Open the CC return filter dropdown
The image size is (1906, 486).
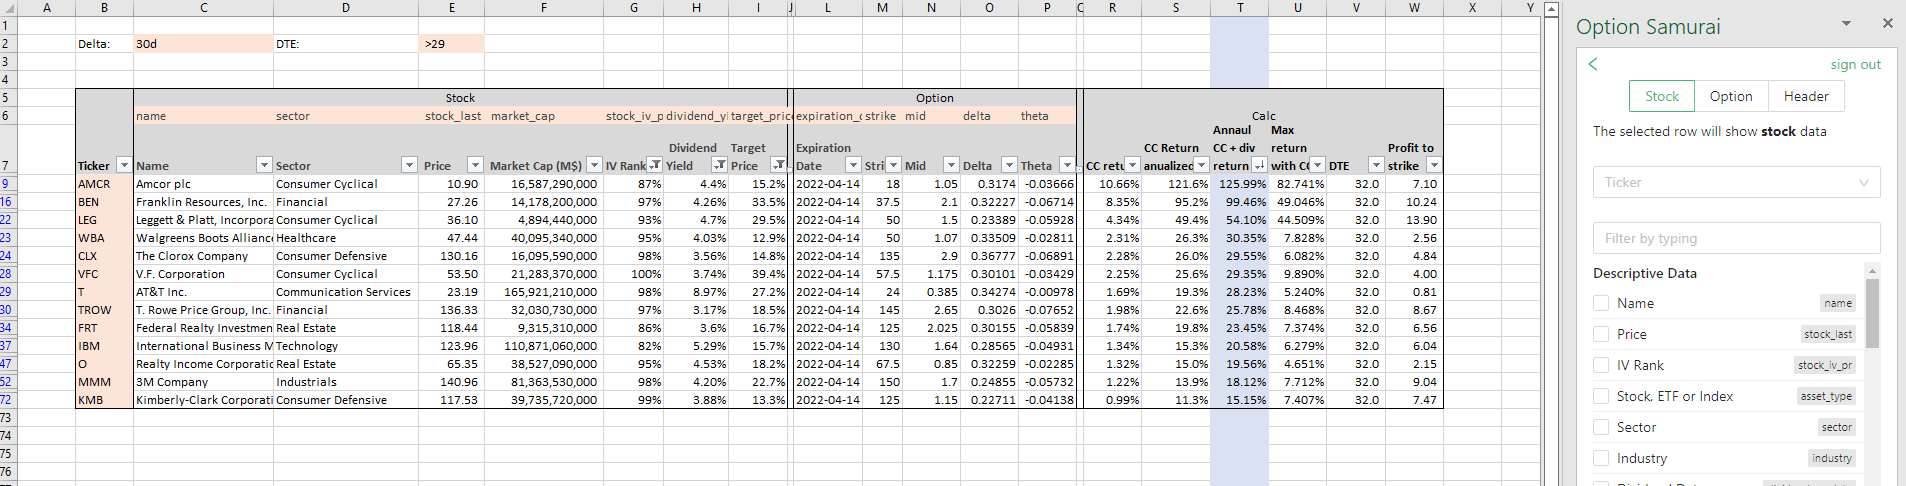pos(1133,165)
